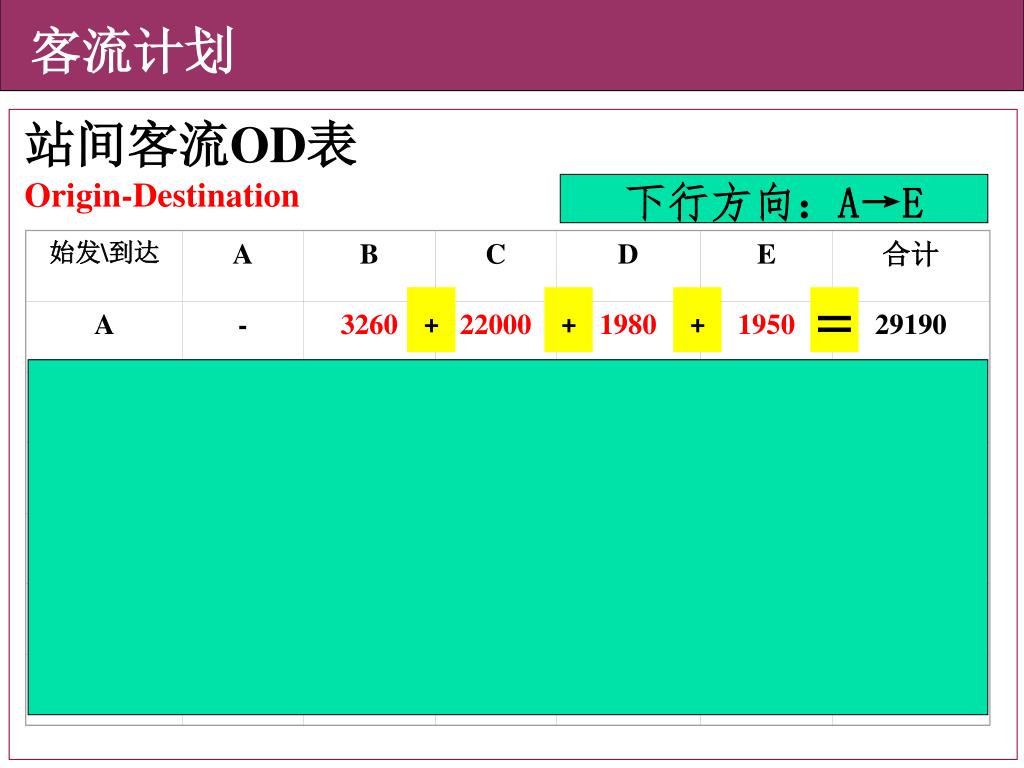Select the value 3260

pos(369,325)
